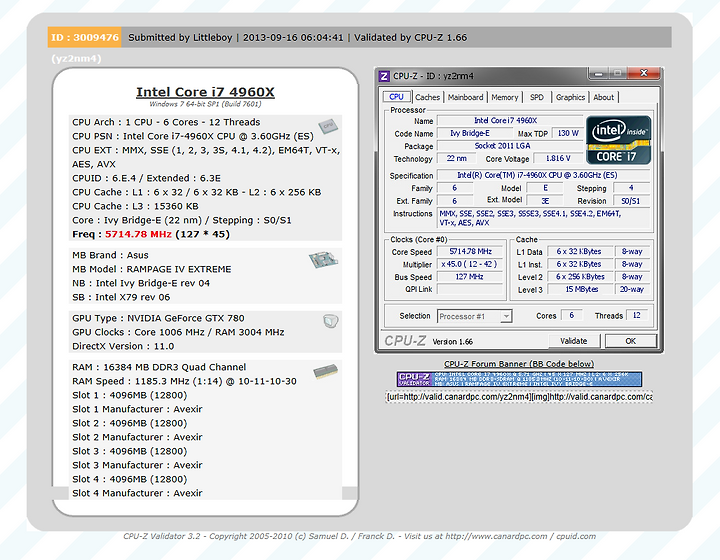Click the Revision S0/S1 field
Viewport: 720px width, 560px height.
click(631, 201)
